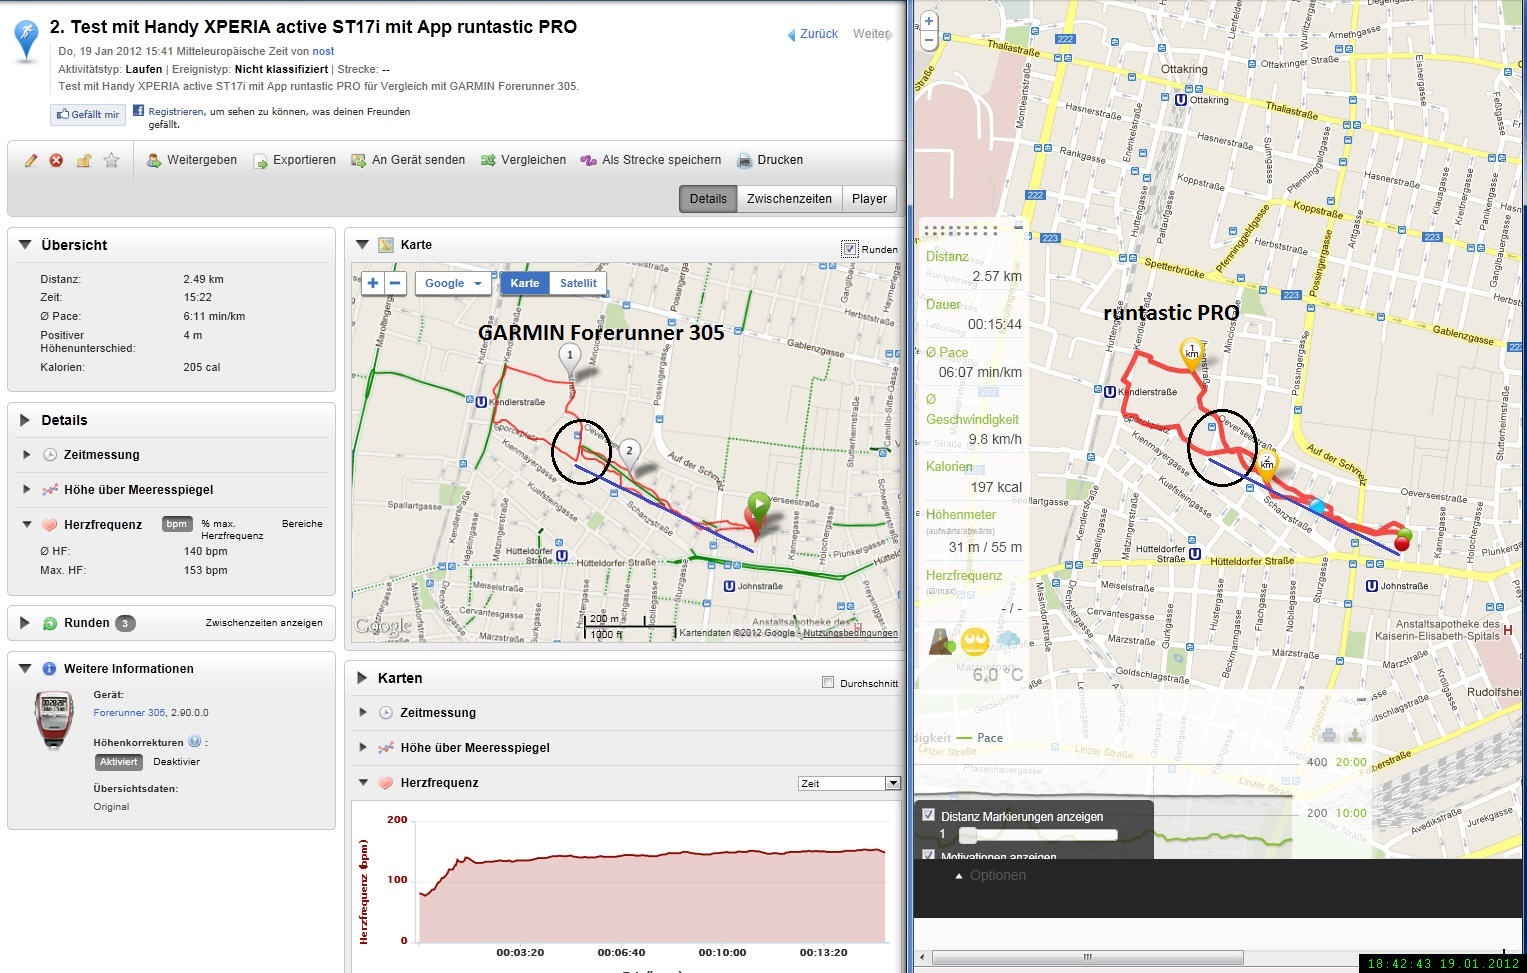Switch heart rate display to Bereiche
1527x973 pixels.
pos(302,524)
